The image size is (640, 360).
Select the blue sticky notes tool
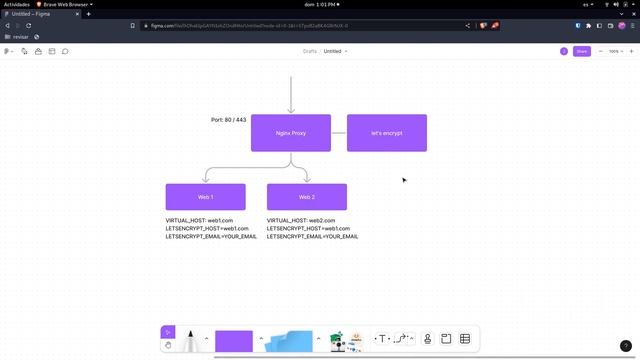pyautogui.click(x=289, y=341)
